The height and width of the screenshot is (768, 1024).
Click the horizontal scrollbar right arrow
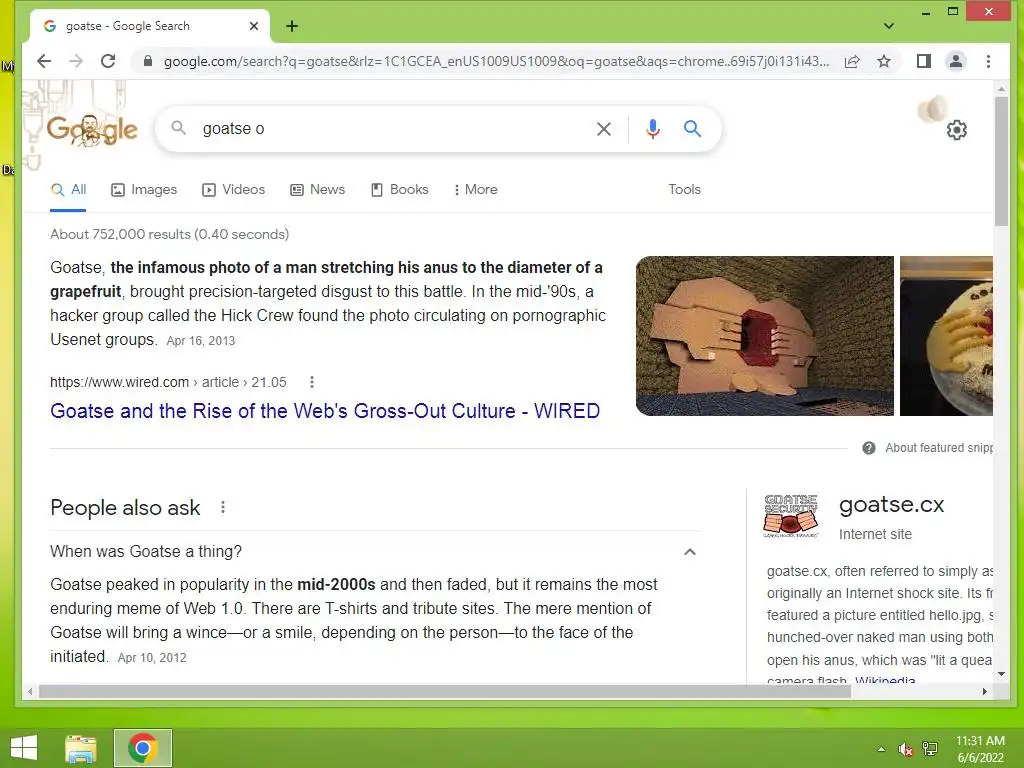[985, 691]
